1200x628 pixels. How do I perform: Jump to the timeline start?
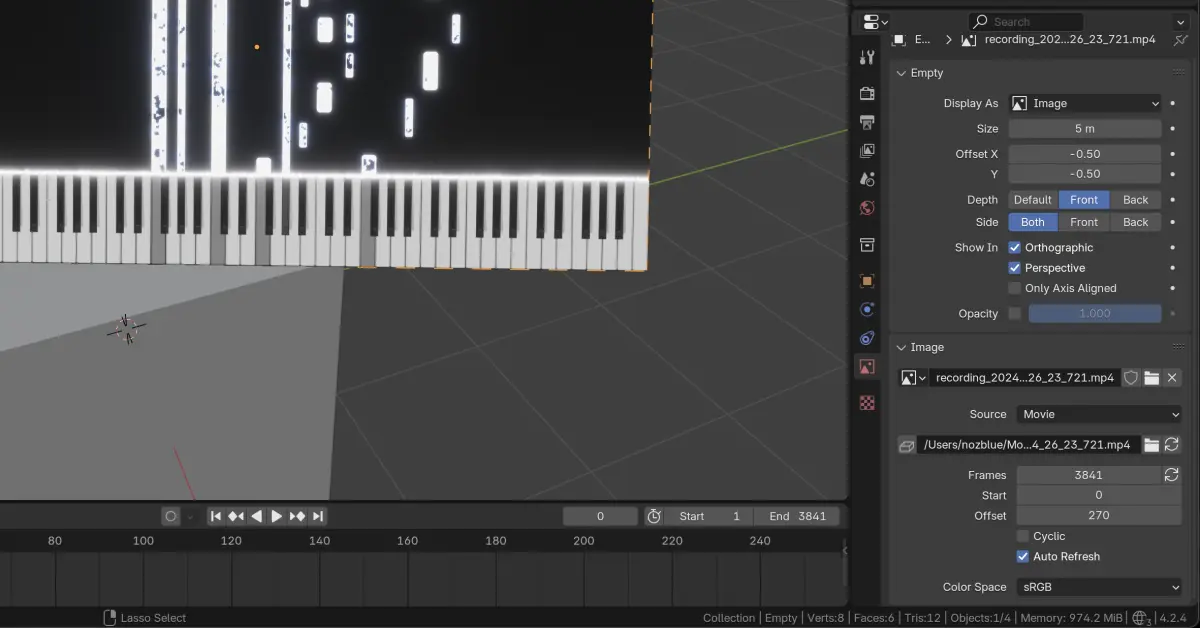216,516
